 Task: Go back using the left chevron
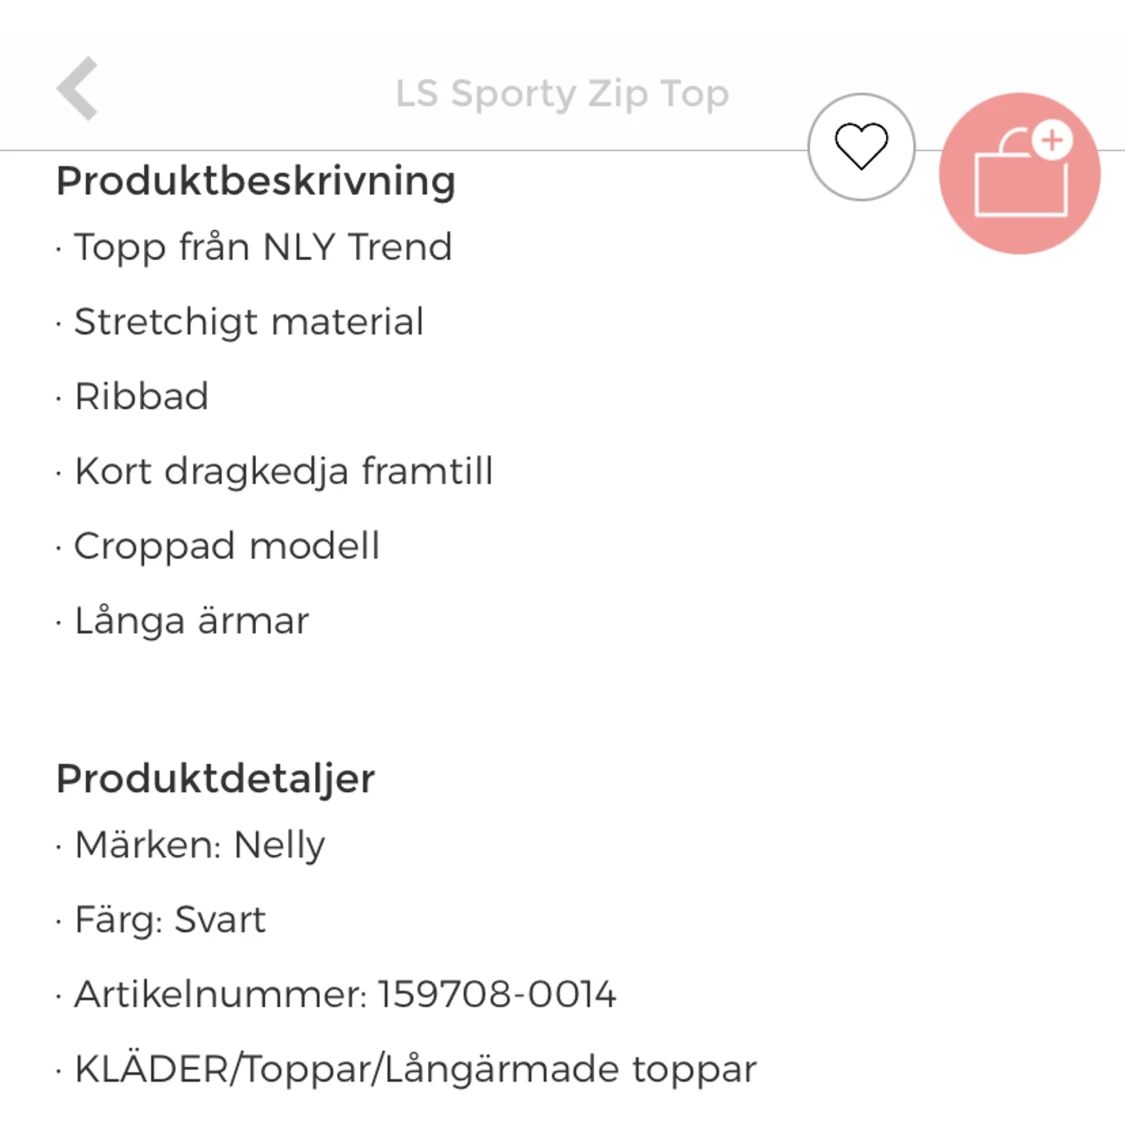click(x=78, y=89)
